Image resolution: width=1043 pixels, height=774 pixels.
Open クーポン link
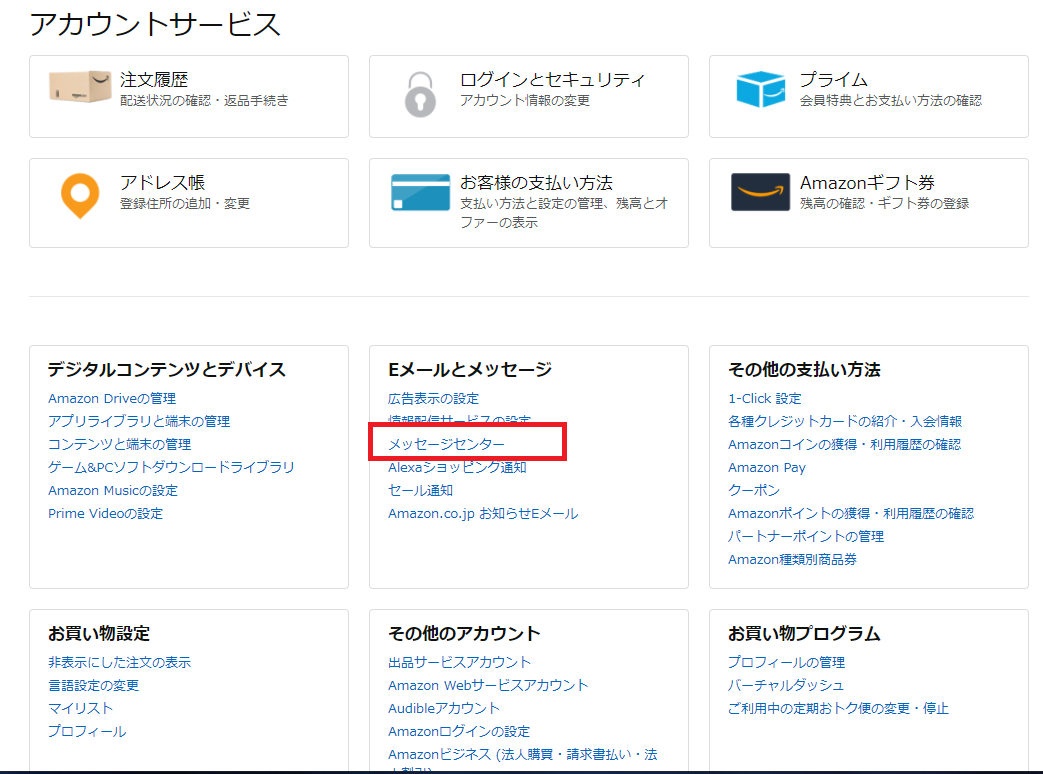coord(754,491)
